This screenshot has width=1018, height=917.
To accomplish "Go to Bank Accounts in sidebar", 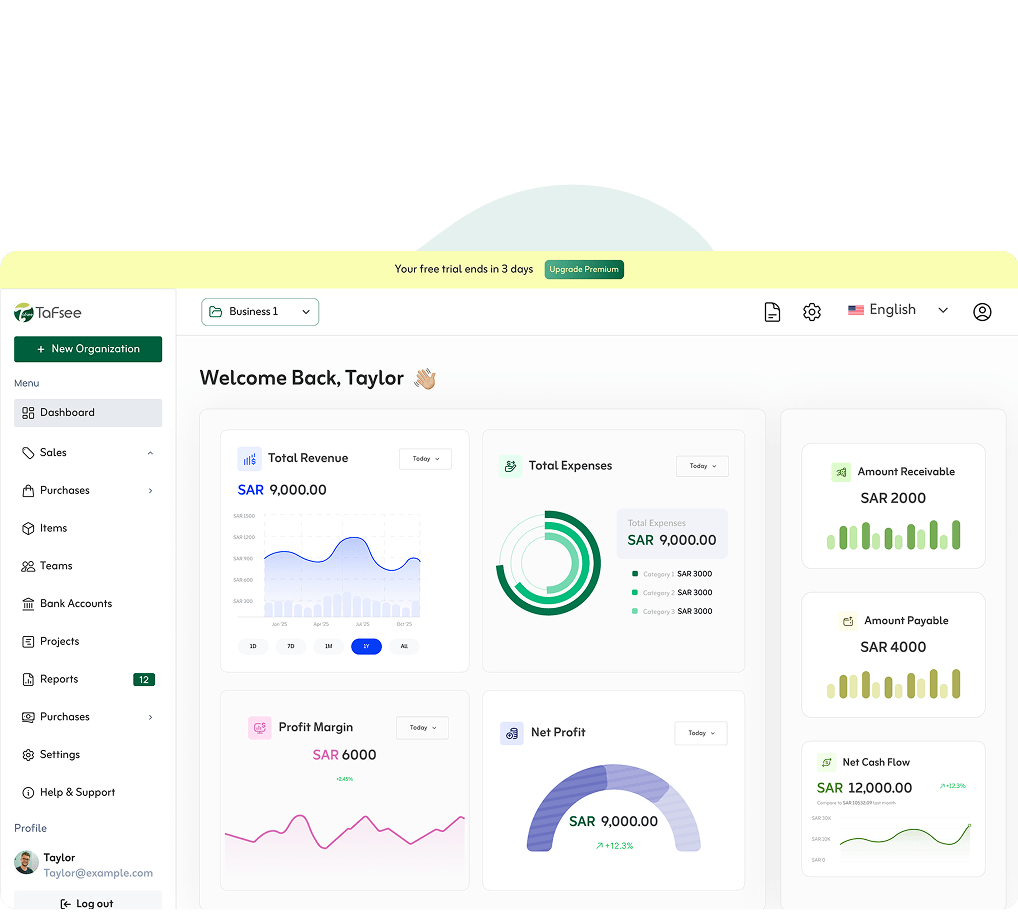I will [75, 604].
